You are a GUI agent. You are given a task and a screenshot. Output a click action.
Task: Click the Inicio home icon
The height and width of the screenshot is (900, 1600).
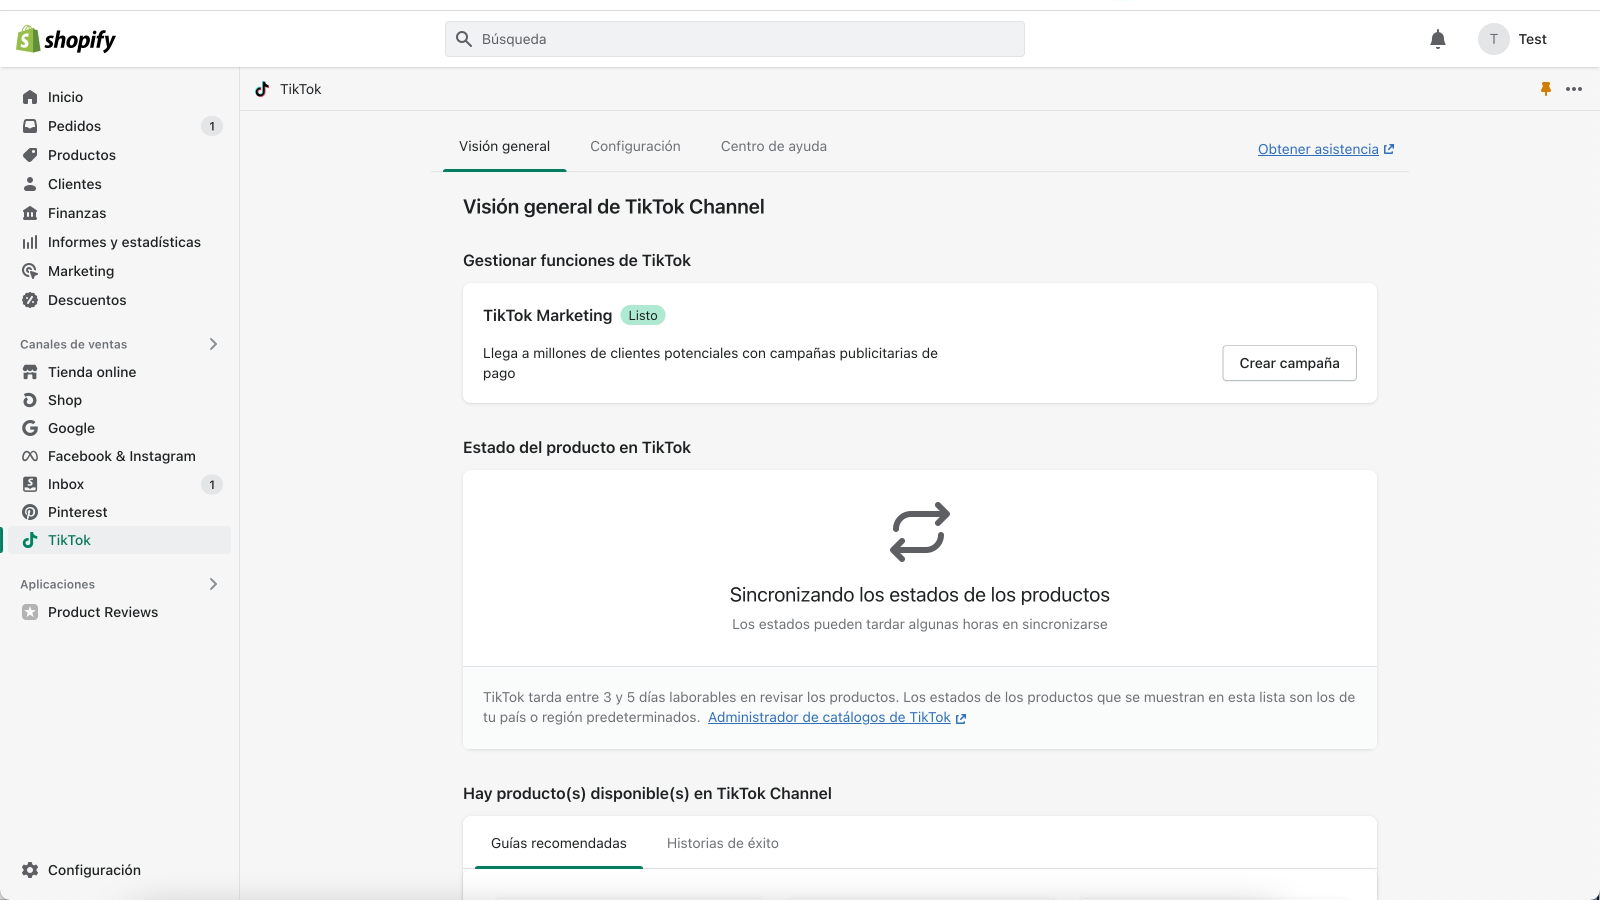[30, 97]
